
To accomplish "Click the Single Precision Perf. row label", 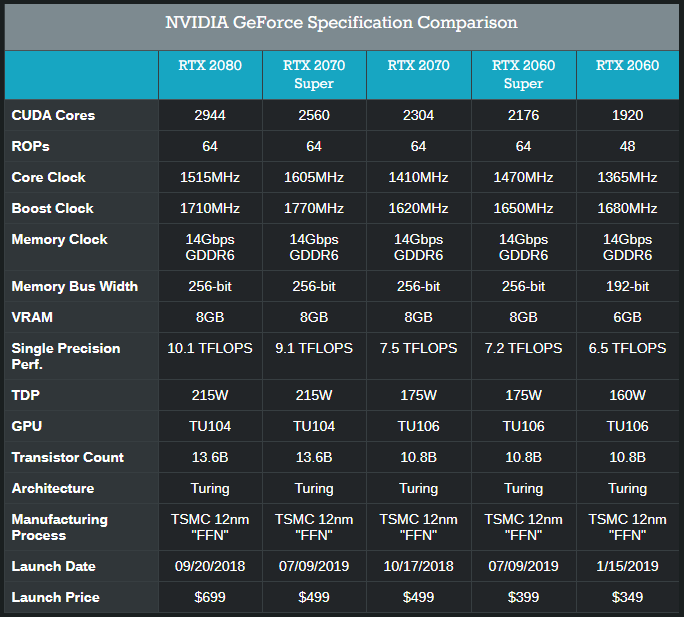I will (x=66, y=356).
